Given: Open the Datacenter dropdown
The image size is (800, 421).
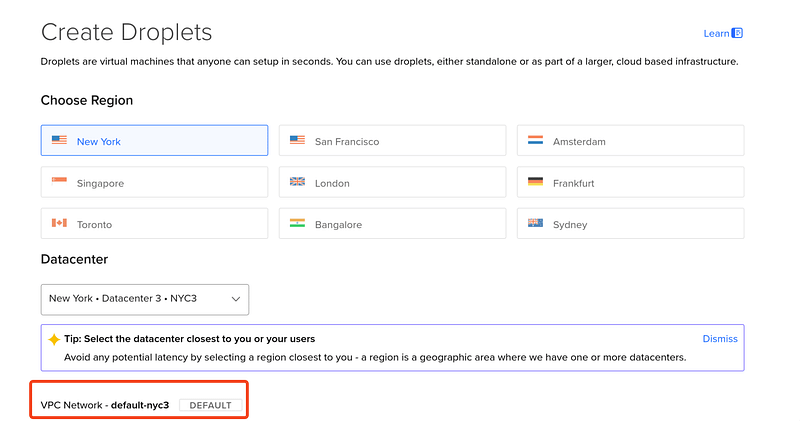Looking at the screenshot, I should (x=144, y=298).
